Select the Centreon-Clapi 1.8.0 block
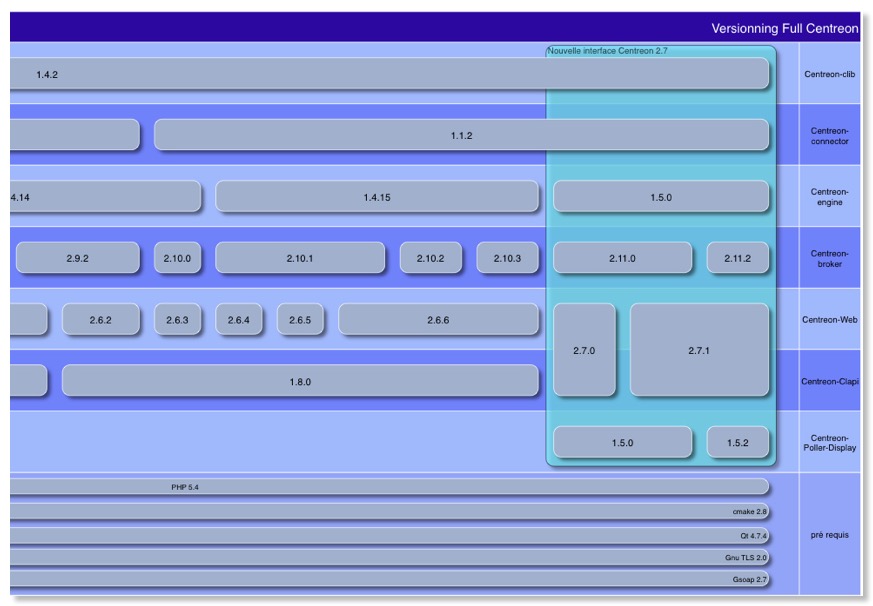The image size is (873, 606). click(300, 381)
